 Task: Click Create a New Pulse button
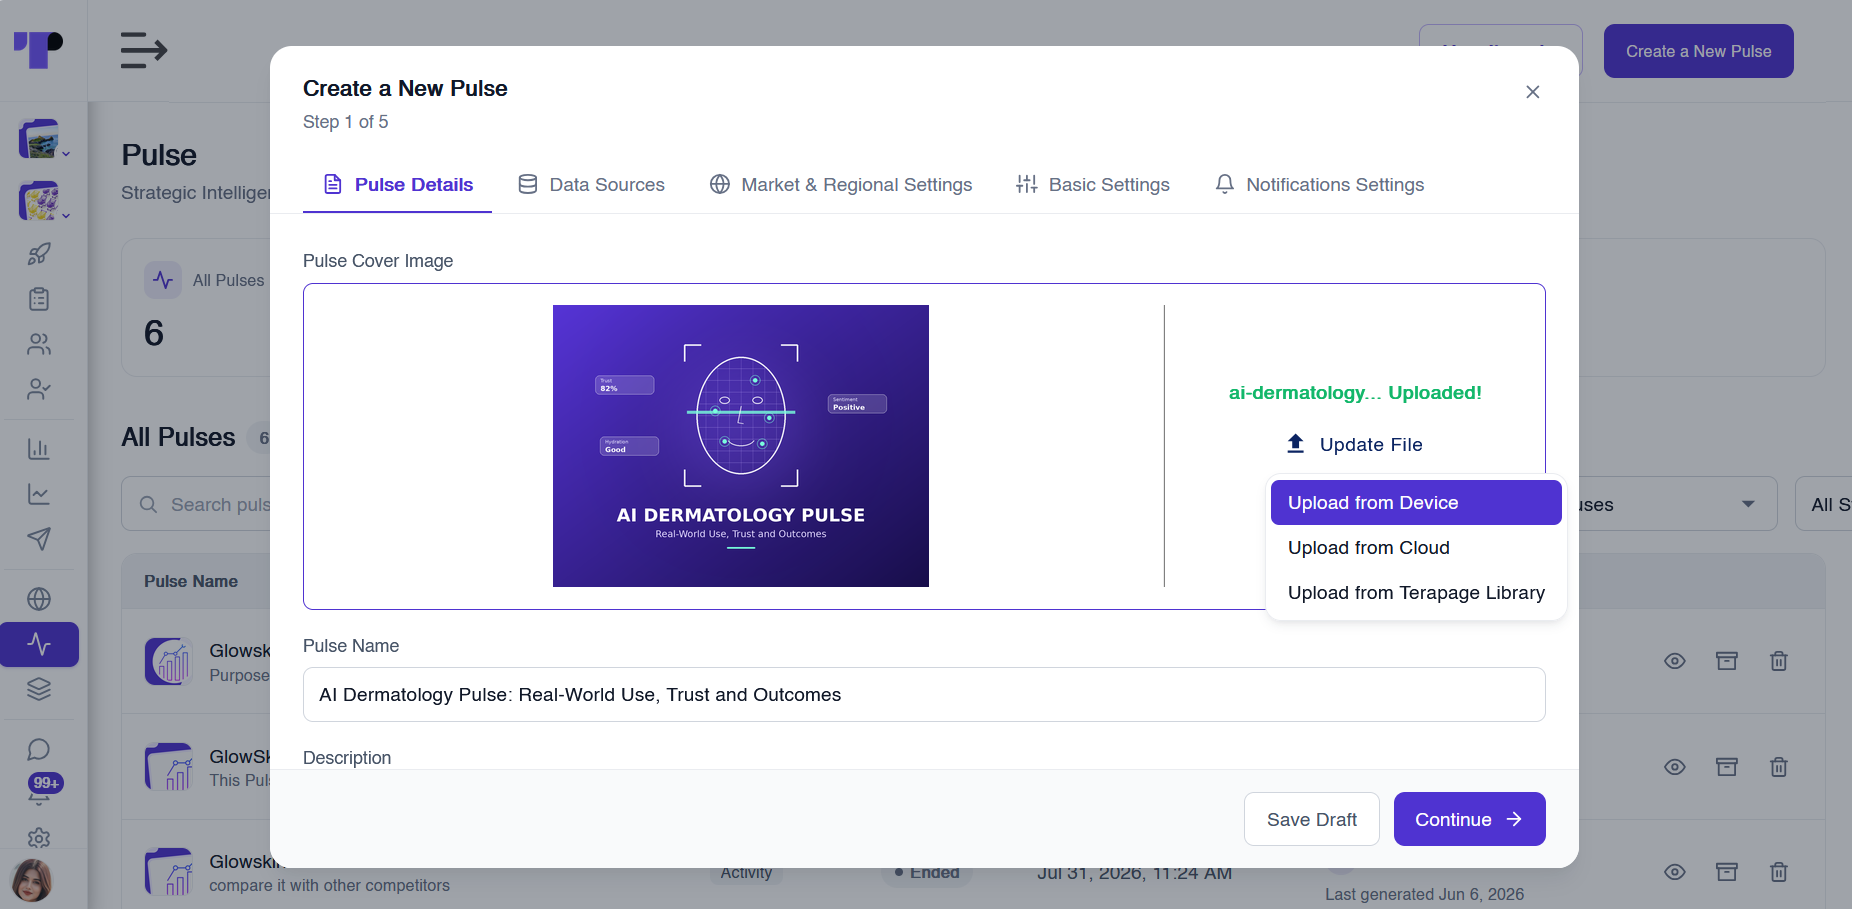point(1699,51)
